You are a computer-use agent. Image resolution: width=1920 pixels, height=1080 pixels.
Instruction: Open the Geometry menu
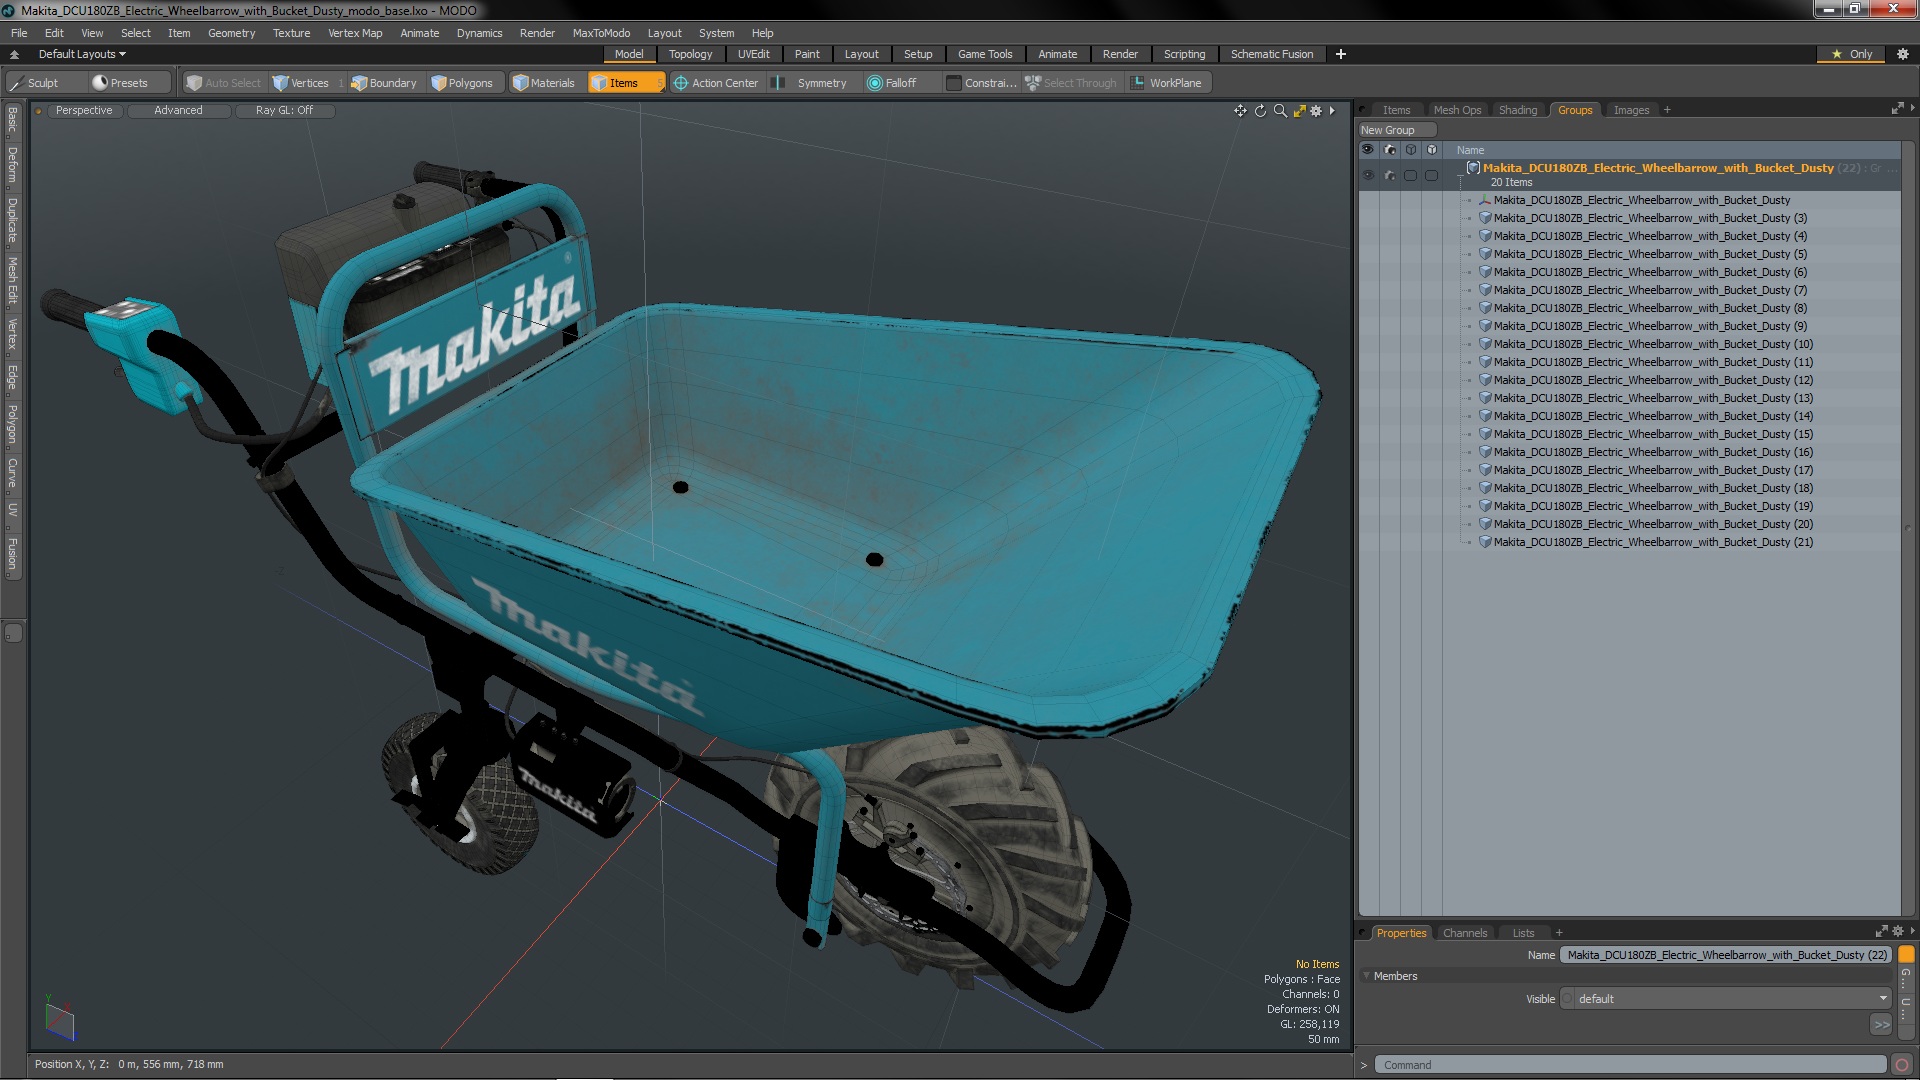(231, 33)
